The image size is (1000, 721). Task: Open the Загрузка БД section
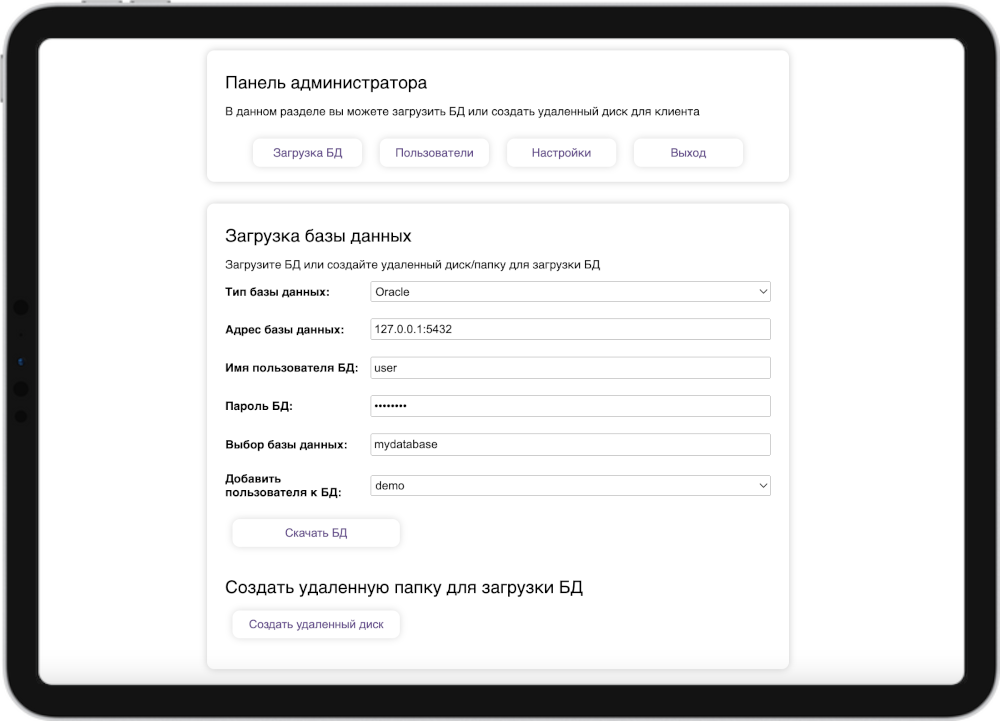(308, 153)
